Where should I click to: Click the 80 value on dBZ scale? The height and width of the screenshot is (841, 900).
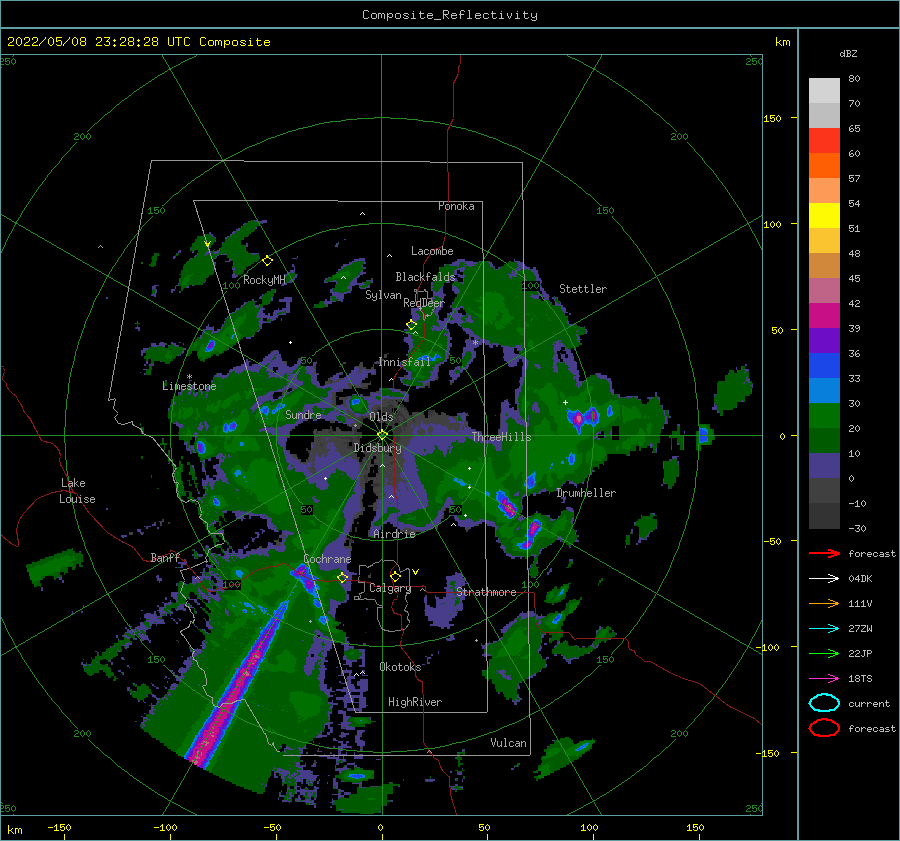854,79
